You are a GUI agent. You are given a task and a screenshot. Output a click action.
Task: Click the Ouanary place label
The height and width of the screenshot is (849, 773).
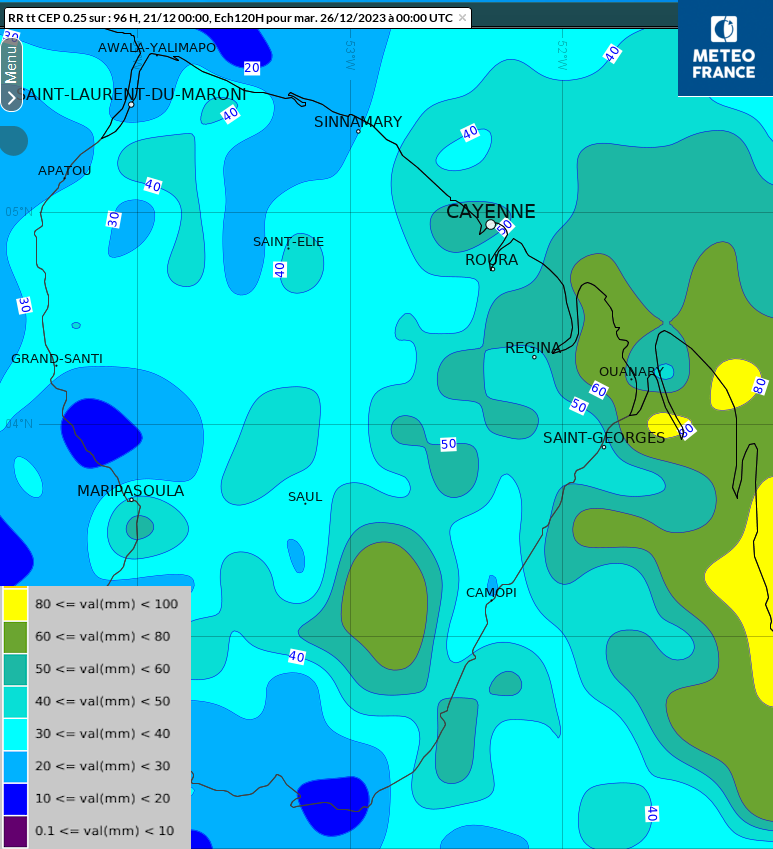click(631, 372)
